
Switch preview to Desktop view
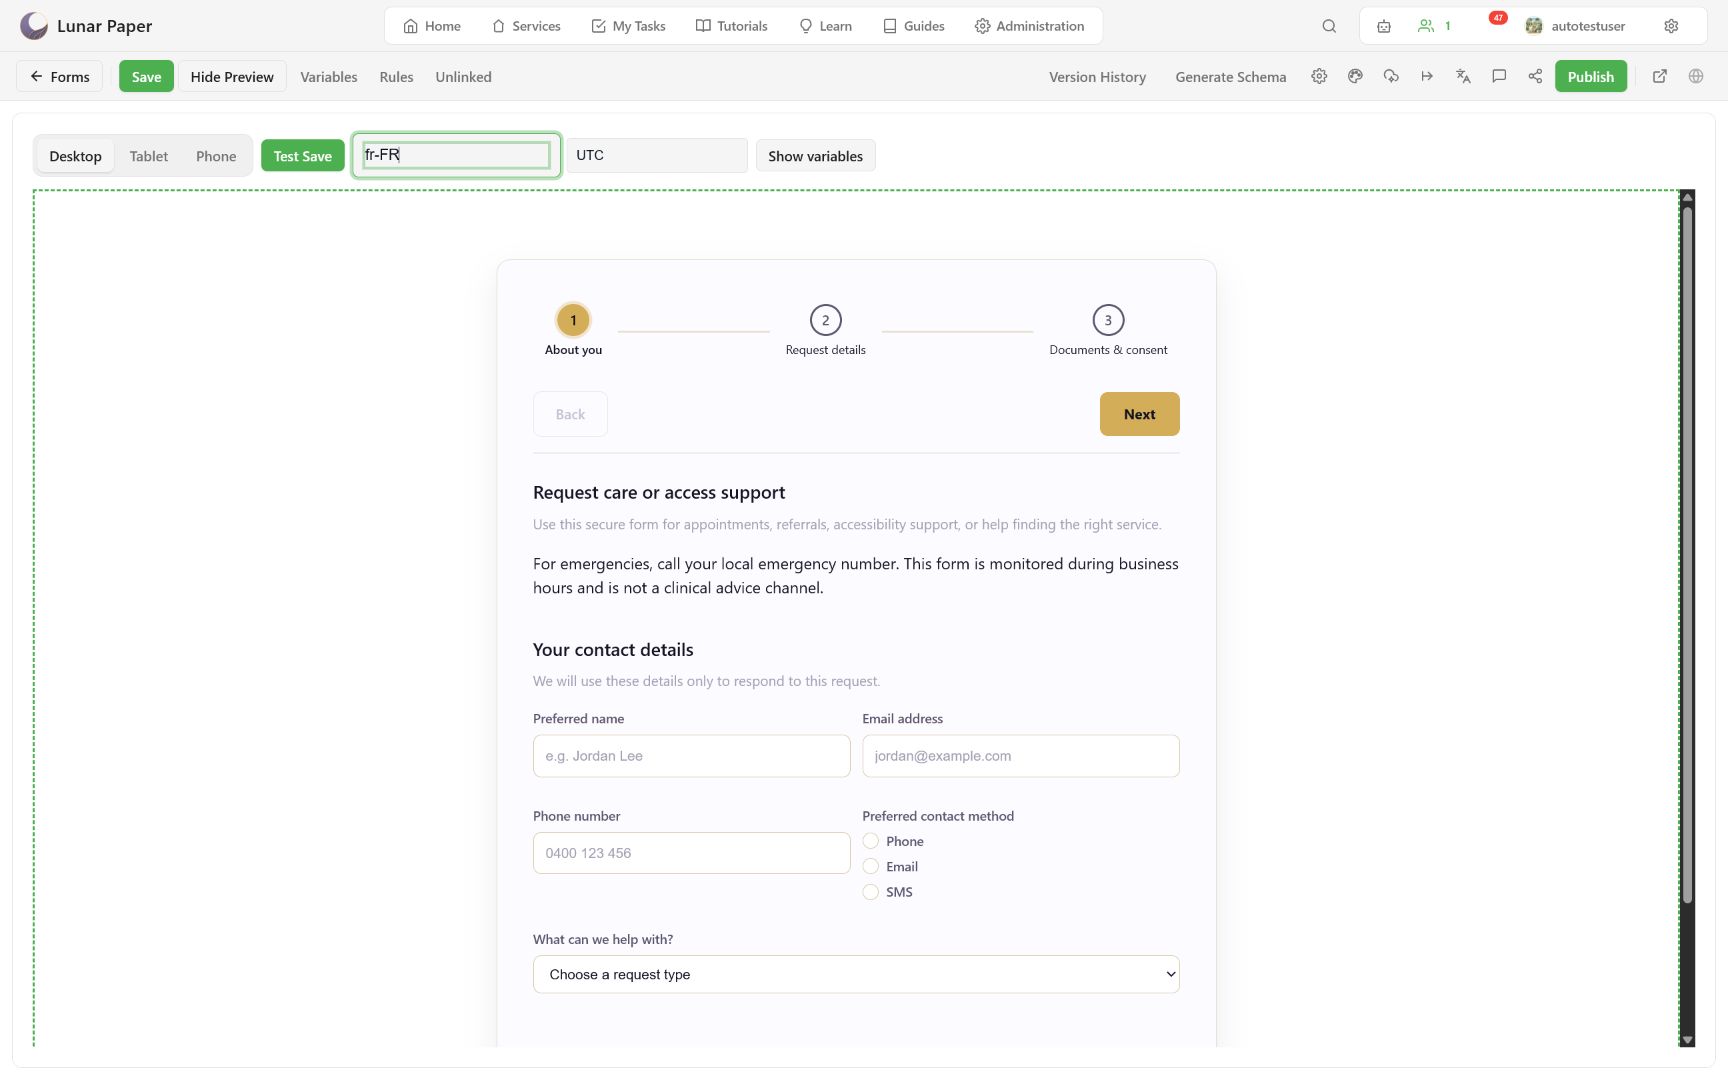click(75, 156)
